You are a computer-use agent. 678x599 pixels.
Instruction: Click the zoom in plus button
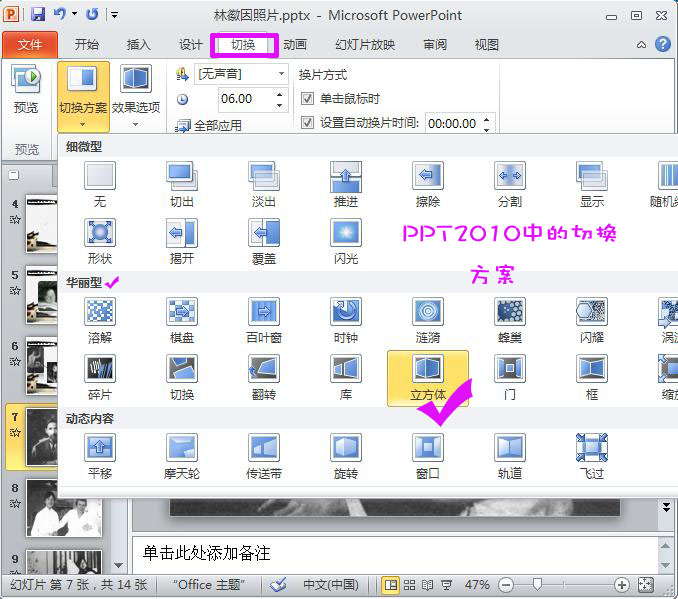[x=621, y=585]
